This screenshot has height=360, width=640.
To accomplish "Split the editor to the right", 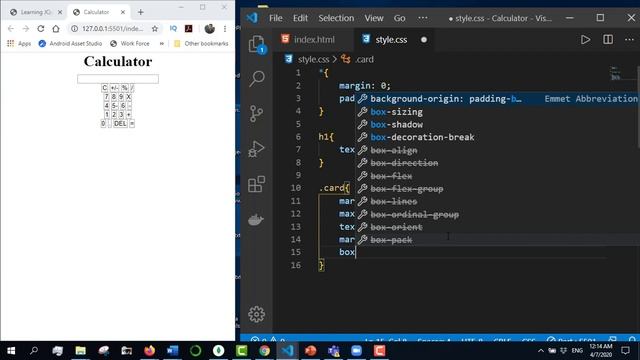I will coord(608,40).
